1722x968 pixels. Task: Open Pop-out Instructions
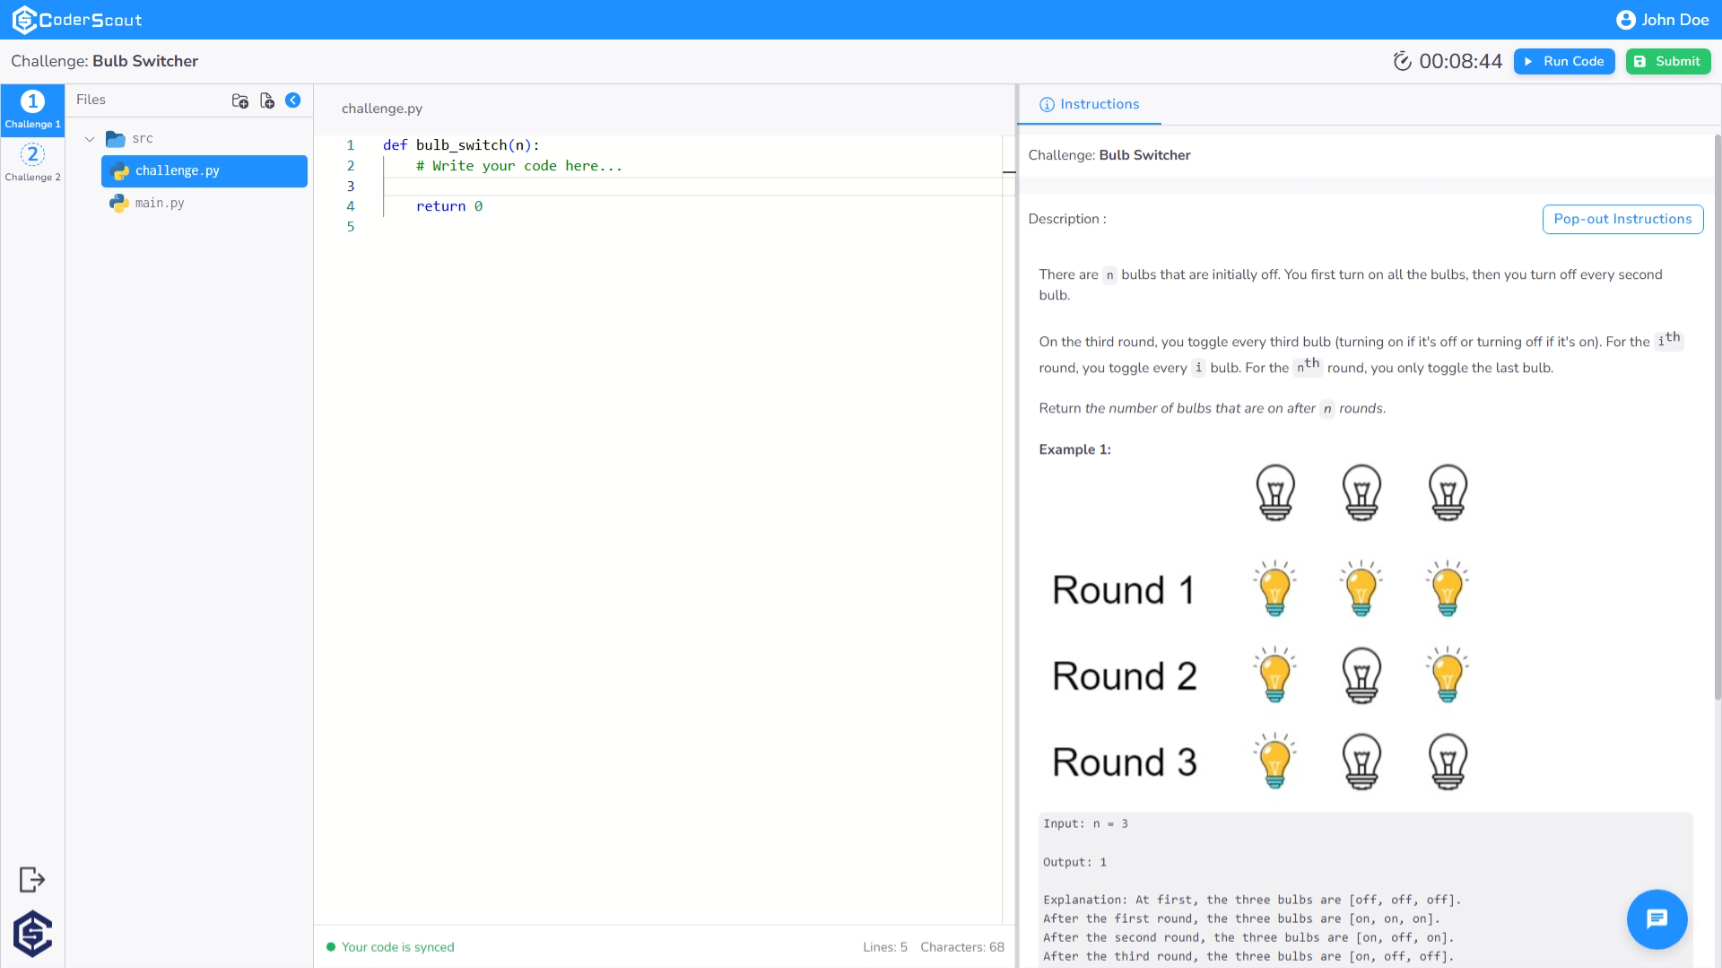click(x=1621, y=219)
